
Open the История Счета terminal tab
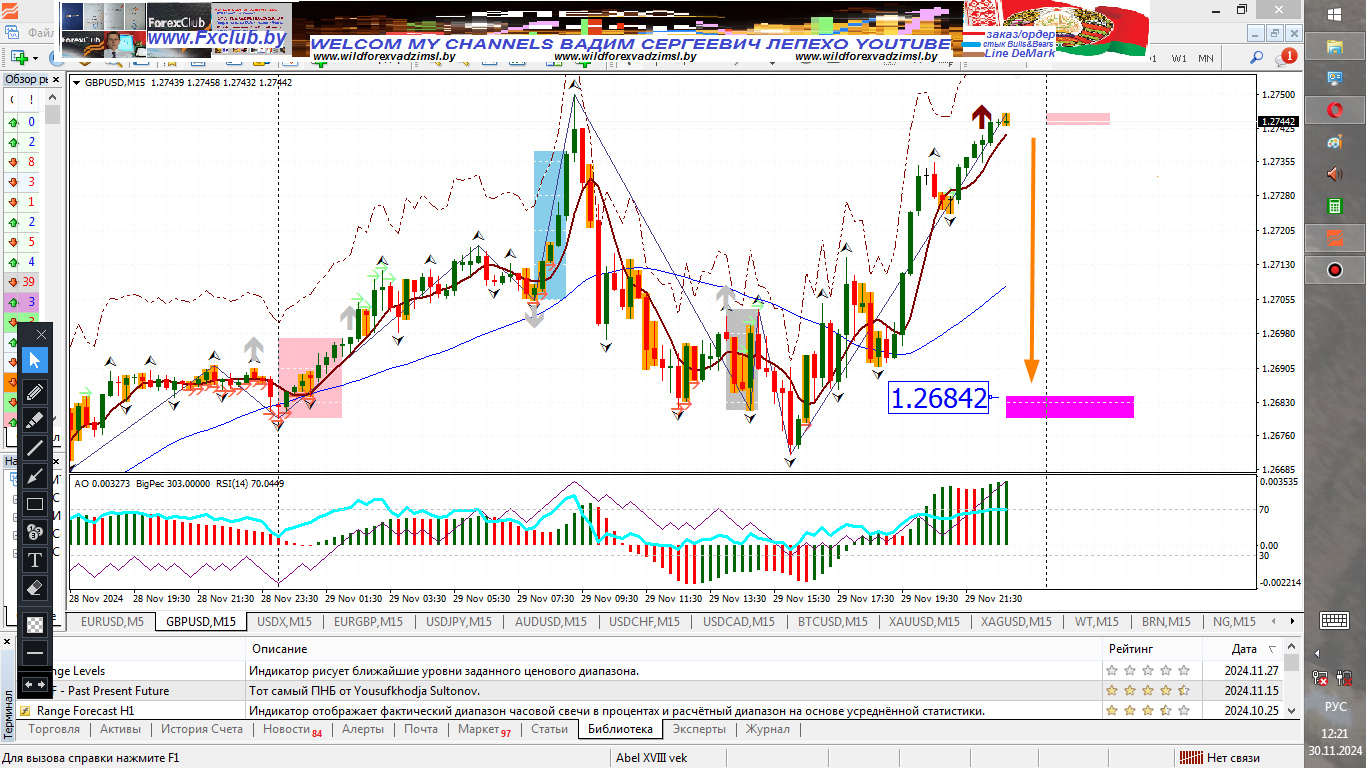pyautogui.click(x=202, y=729)
